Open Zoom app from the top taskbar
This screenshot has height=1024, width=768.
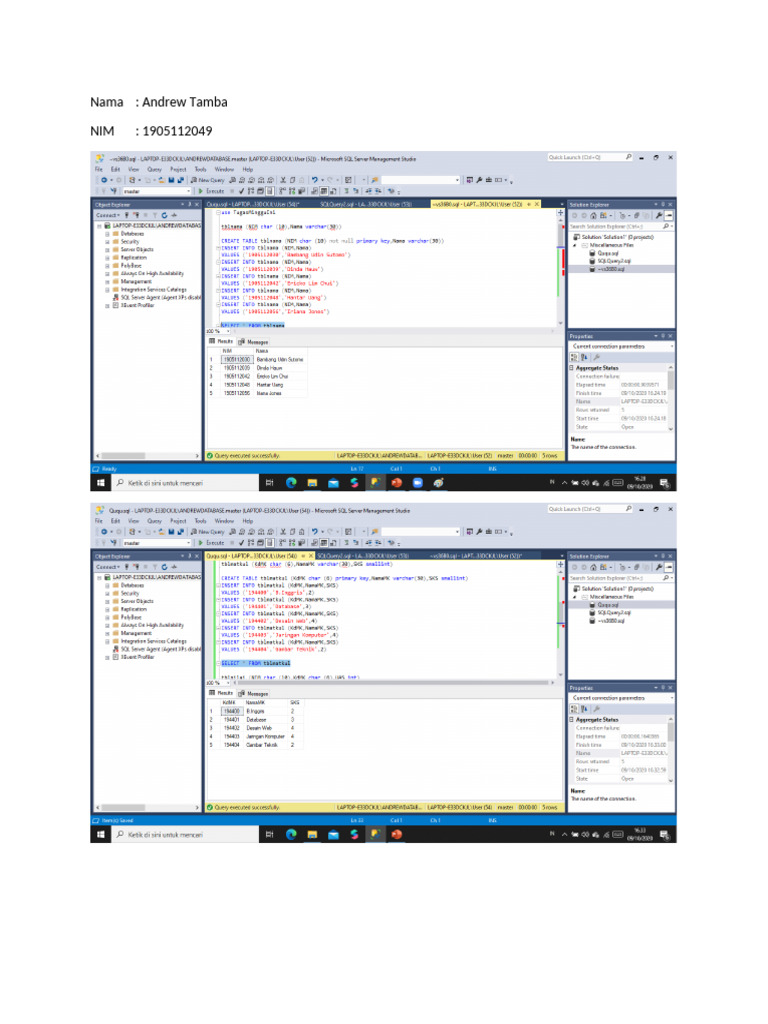click(418, 483)
